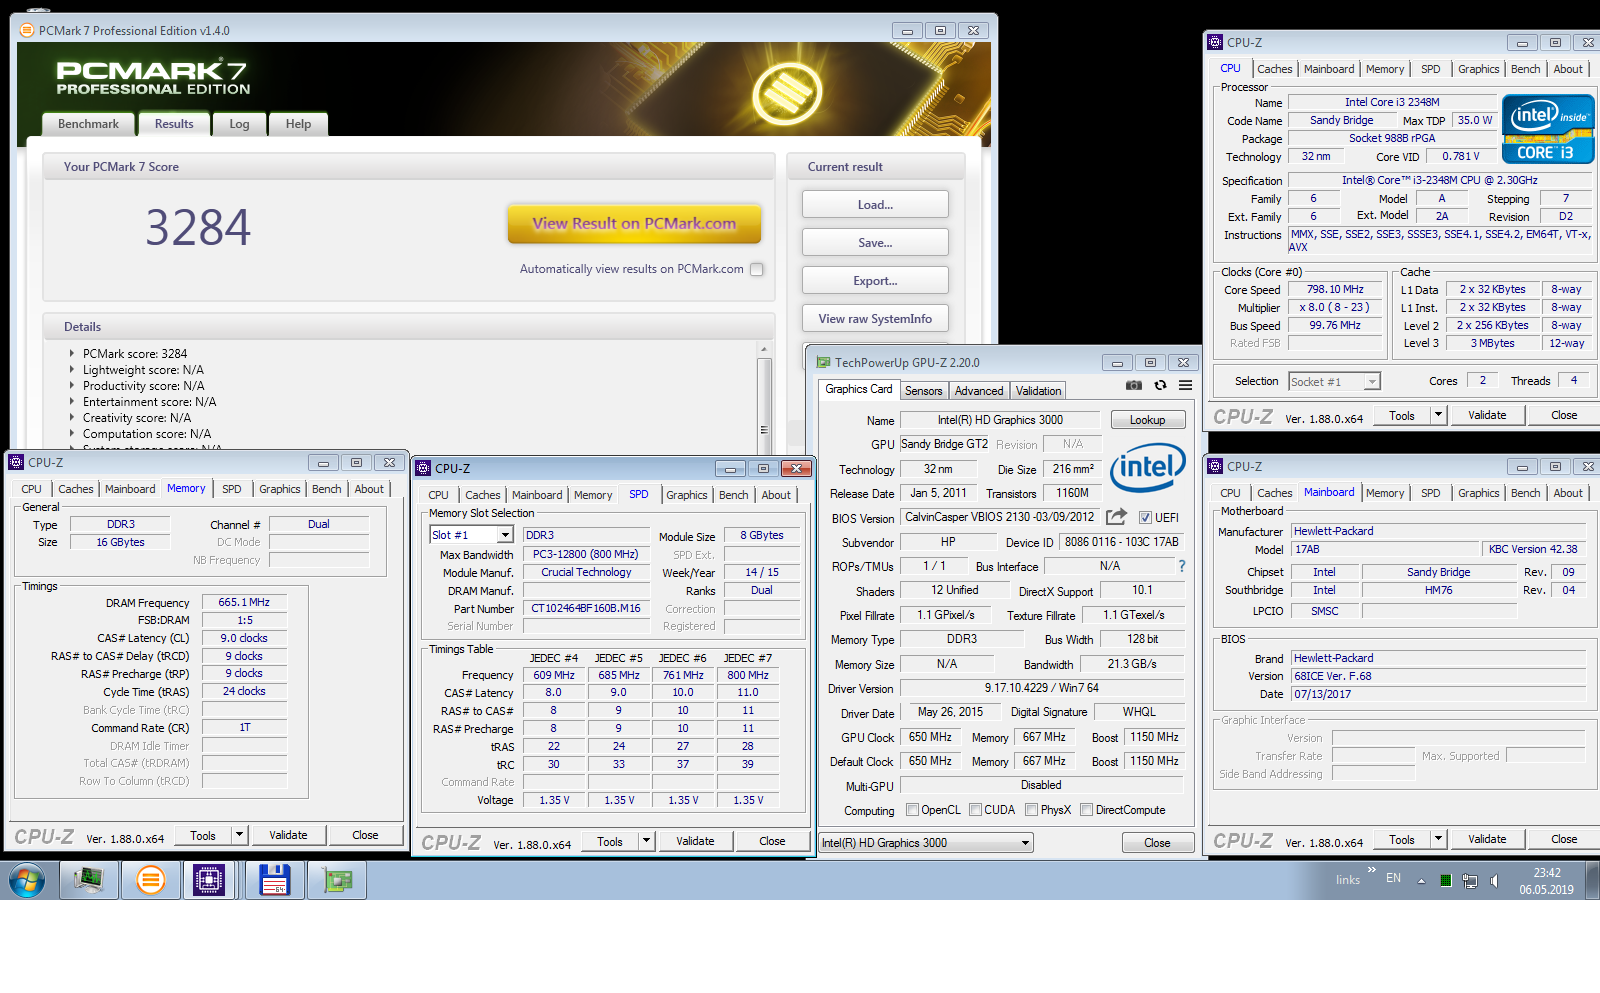The image size is (1600, 993).
Task: Click Lookup button in GPU-Z
Action: tap(1147, 420)
